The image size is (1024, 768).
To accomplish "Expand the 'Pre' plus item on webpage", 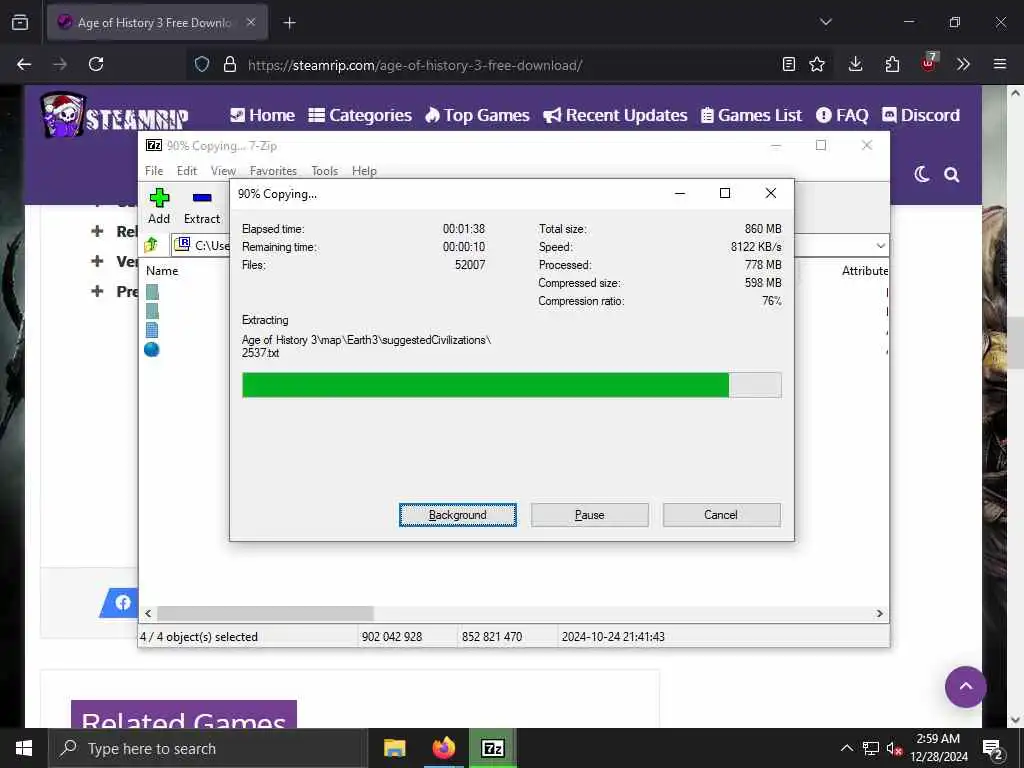I will [97, 291].
